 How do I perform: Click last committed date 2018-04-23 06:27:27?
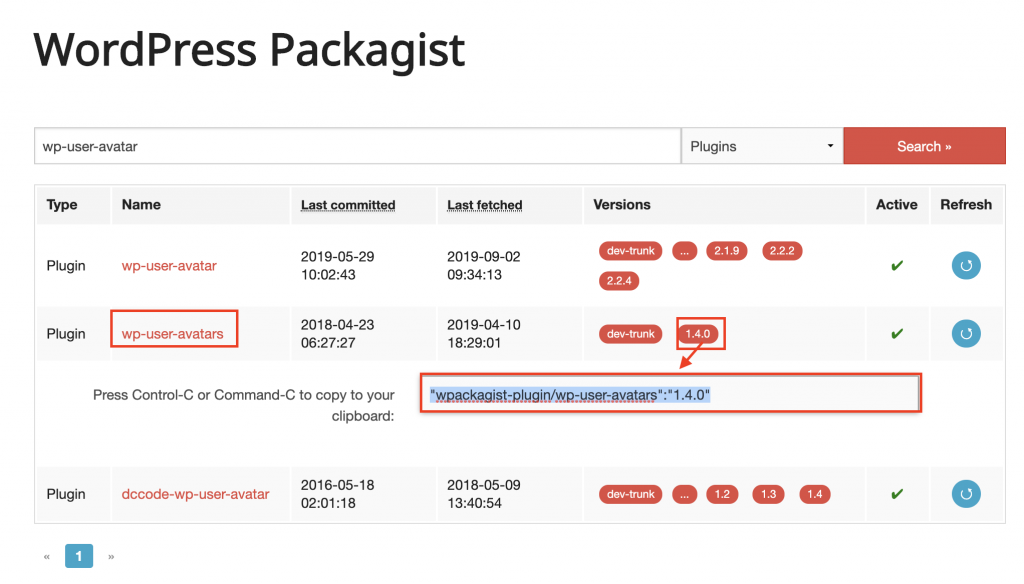click(338, 333)
